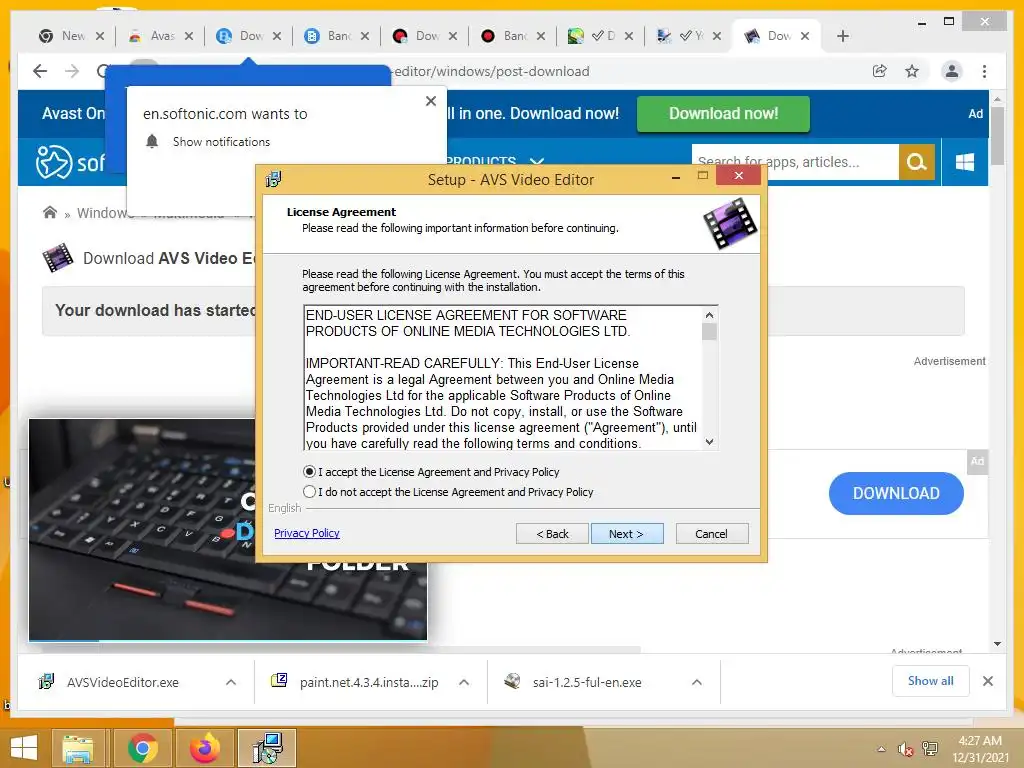The width and height of the screenshot is (1024, 768).
Task: Expand paint.net zip download options
Action: tap(464, 682)
